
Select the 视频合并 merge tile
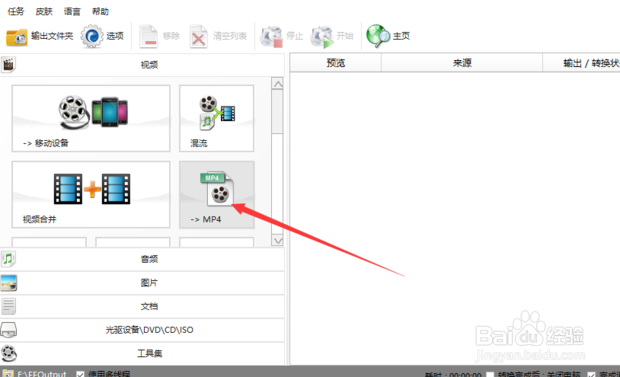pos(91,194)
